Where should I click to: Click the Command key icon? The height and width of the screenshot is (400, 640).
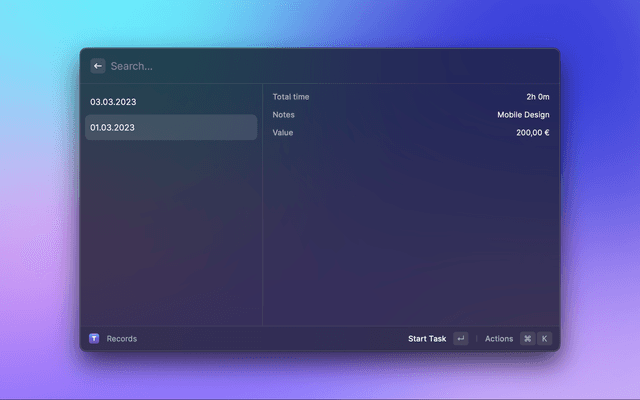[x=527, y=339]
